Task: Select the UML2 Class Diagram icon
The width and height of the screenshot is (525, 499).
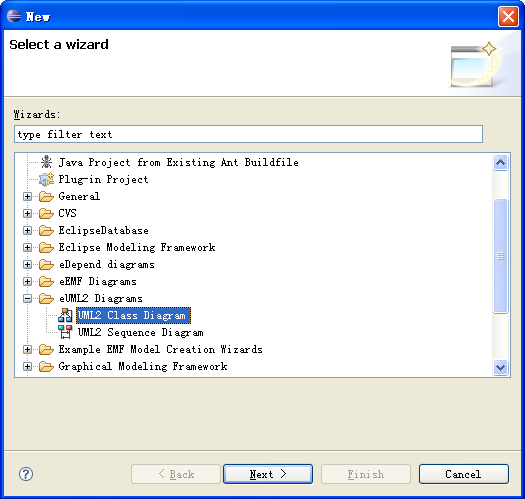Action: point(65,315)
